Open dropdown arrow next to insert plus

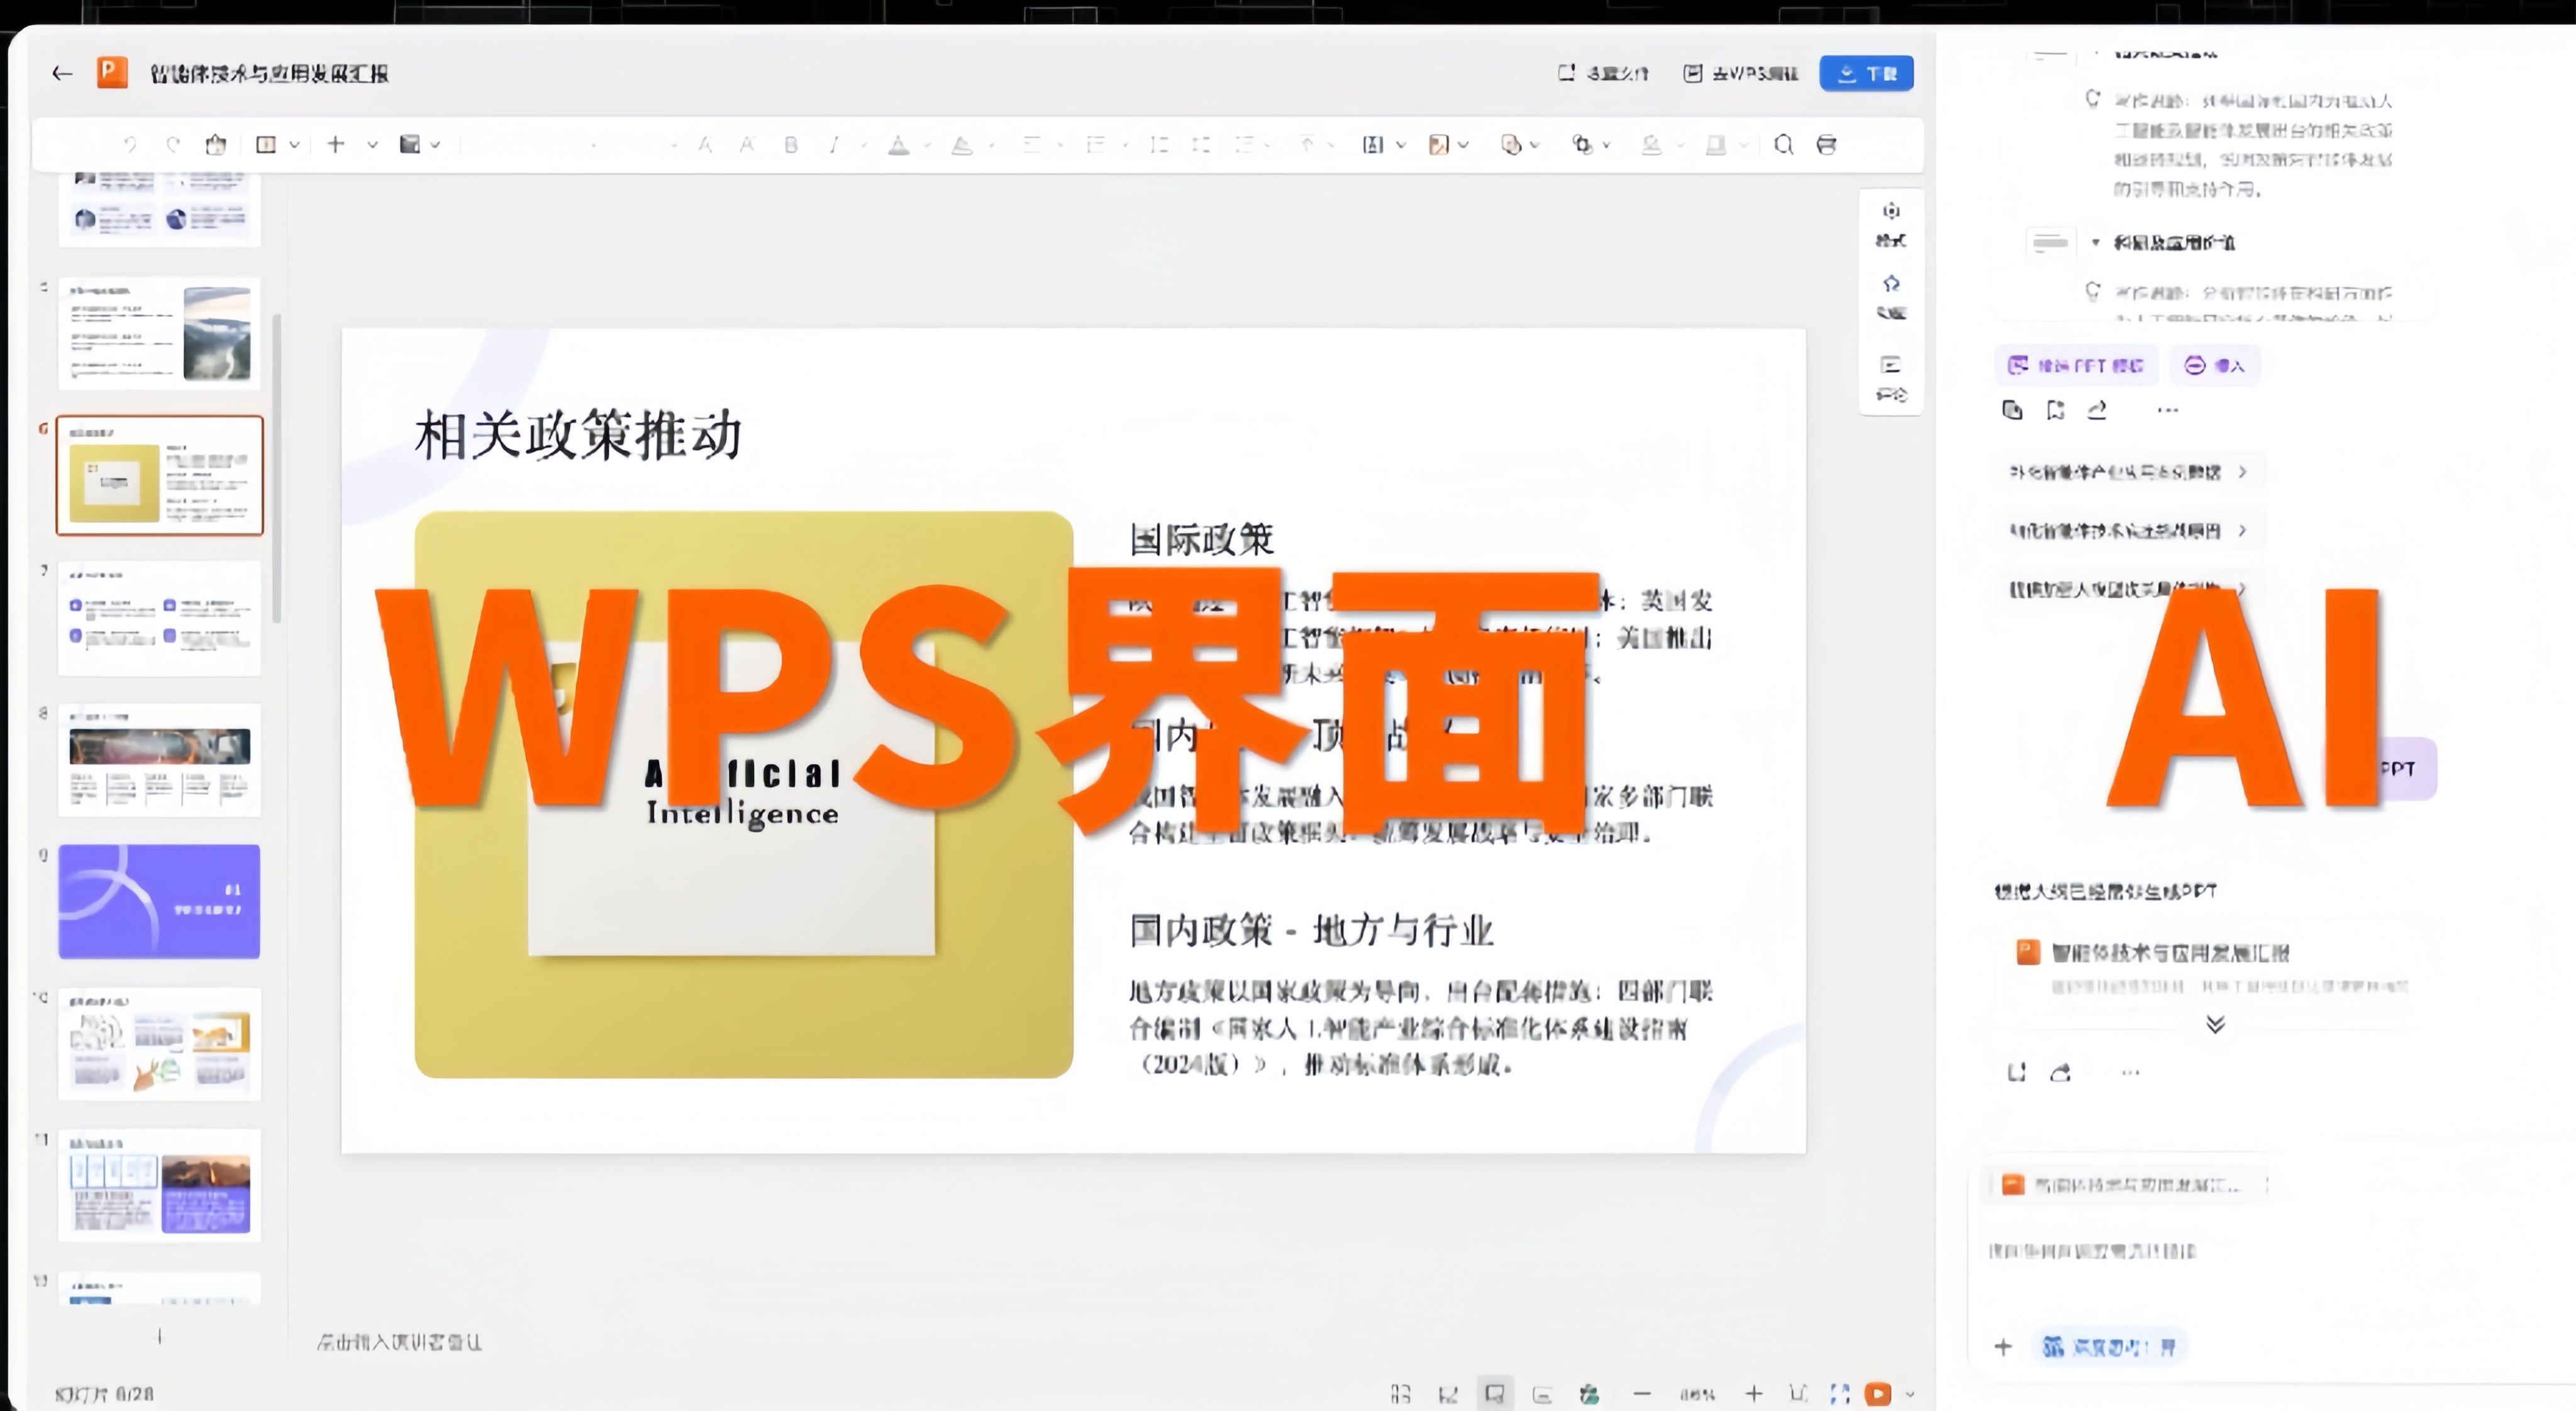coord(372,145)
